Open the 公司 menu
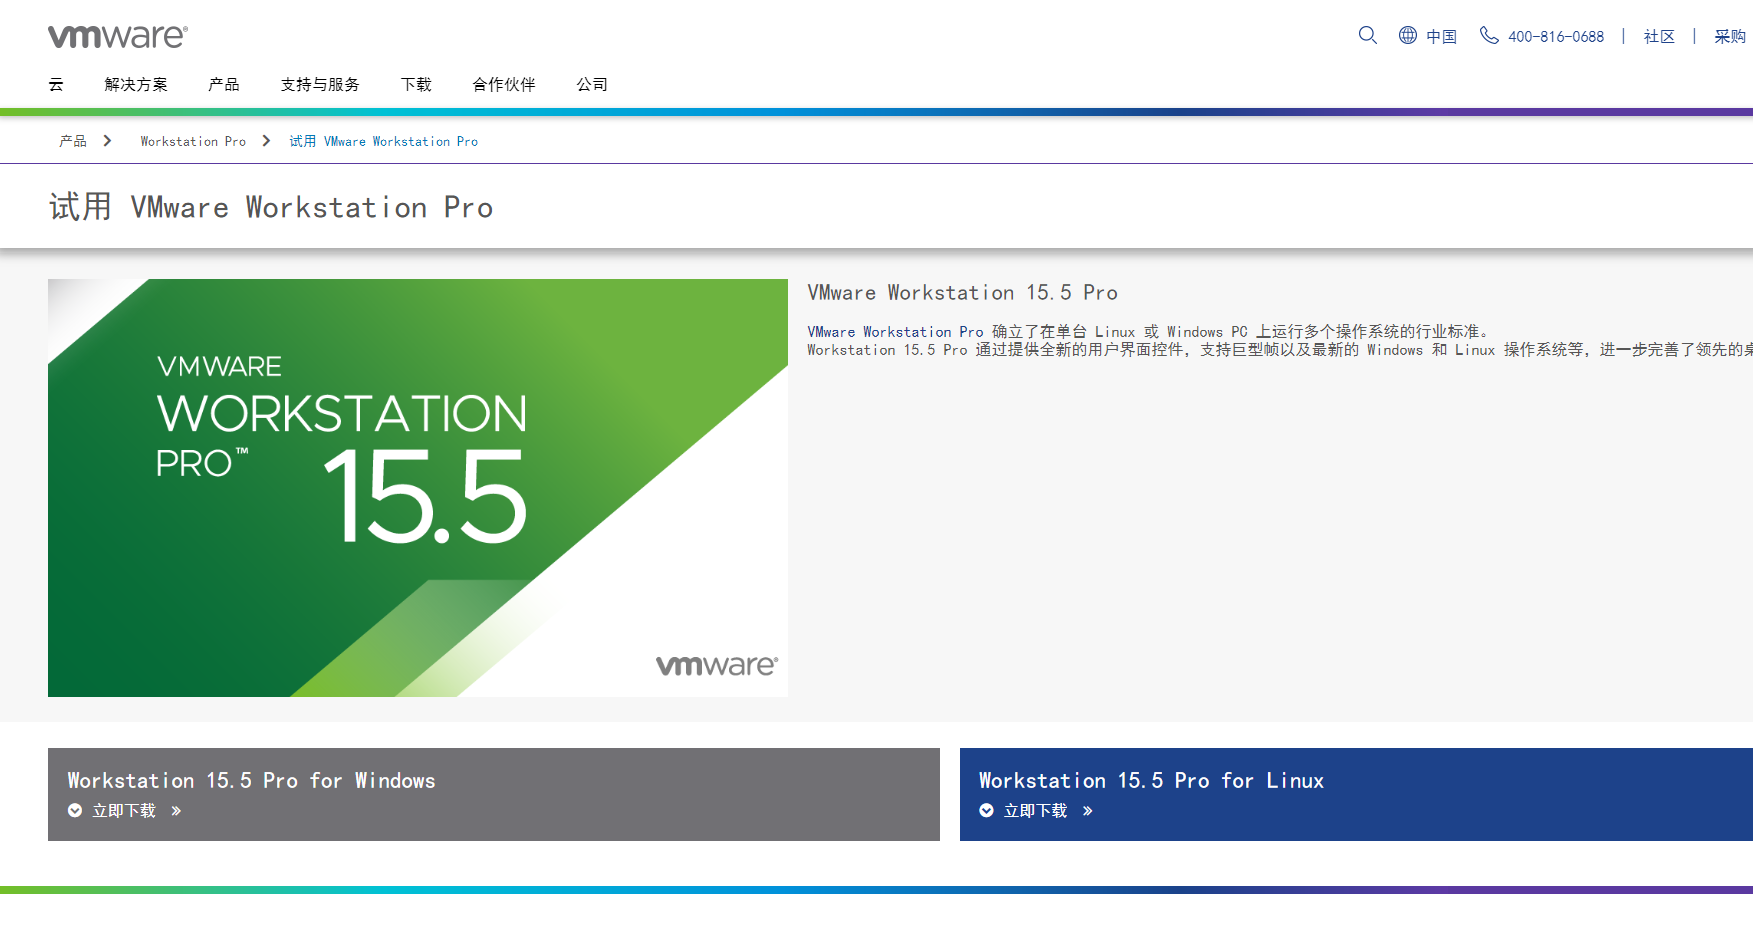The width and height of the screenshot is (1753, 933). coord(592,85)
